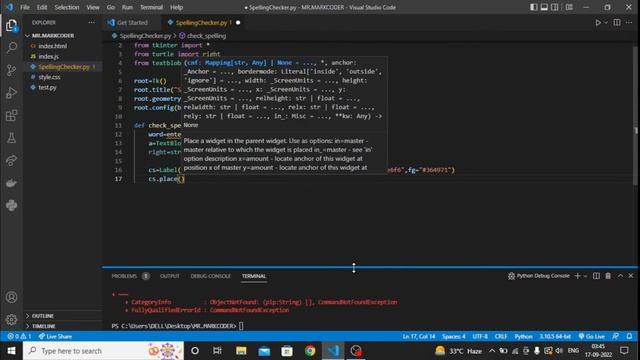Click the Windows taskbar search box

[103, 351]
